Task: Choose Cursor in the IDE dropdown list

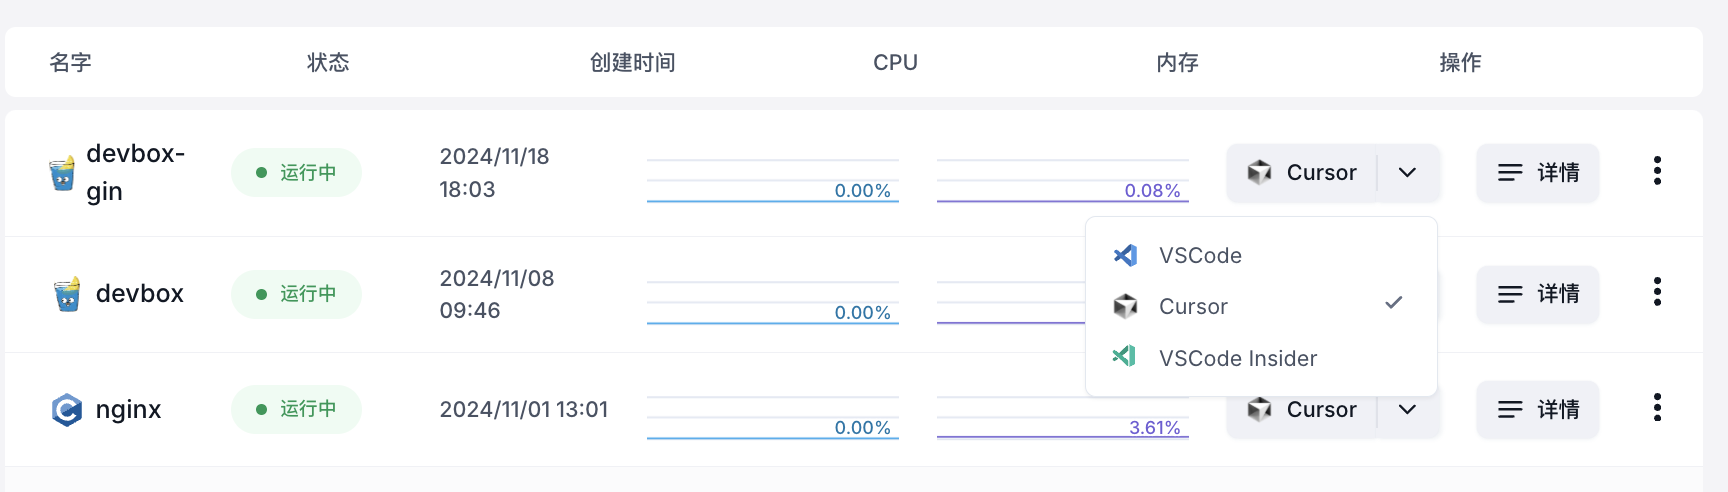Action: [x=1193, y=307]
